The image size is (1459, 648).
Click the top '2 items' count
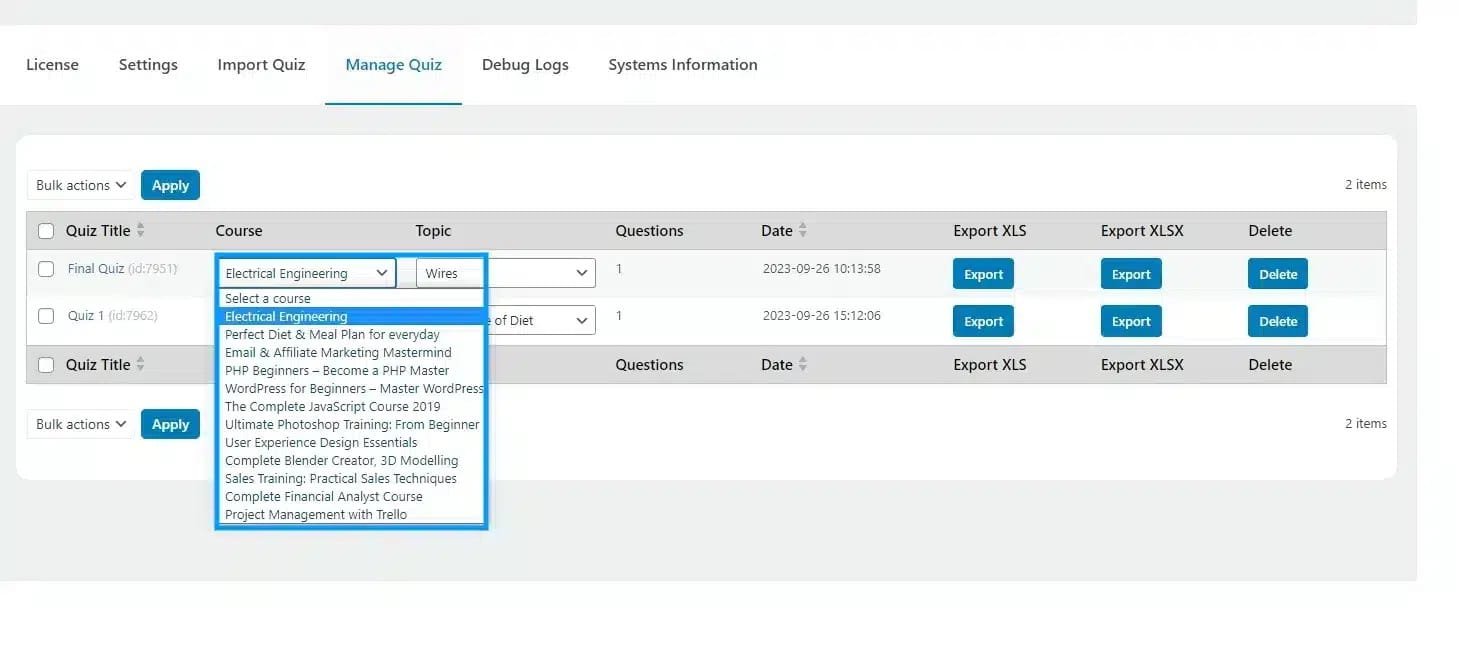pos(1365,185)
